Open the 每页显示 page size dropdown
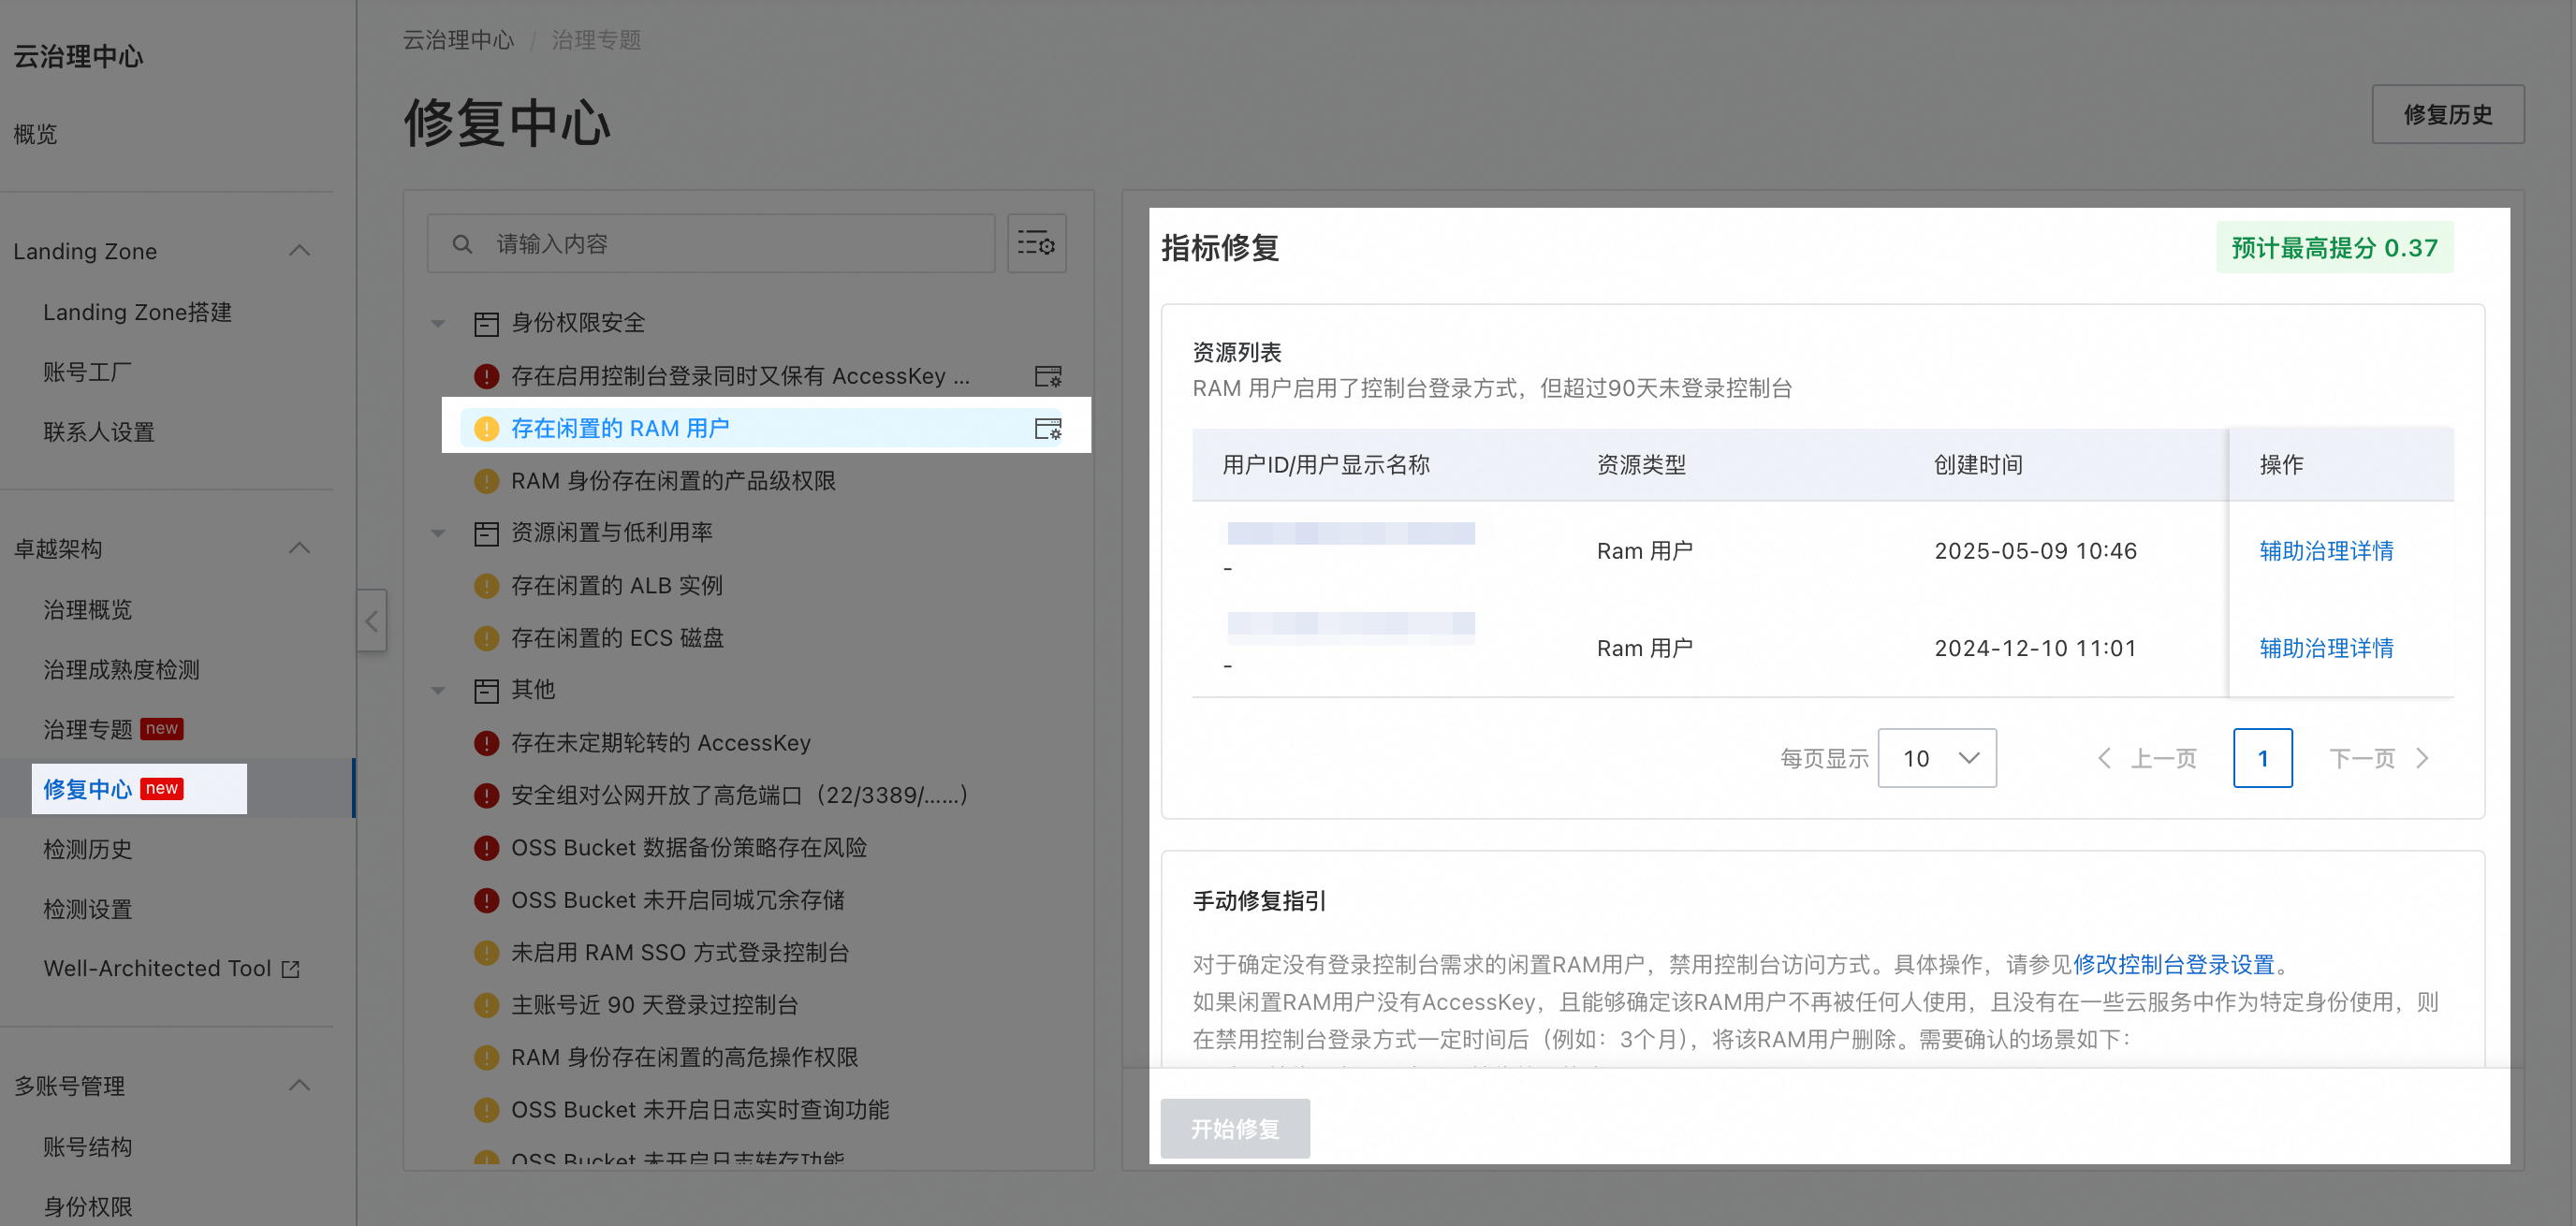2576x1226 pixels. point(1936,758)
